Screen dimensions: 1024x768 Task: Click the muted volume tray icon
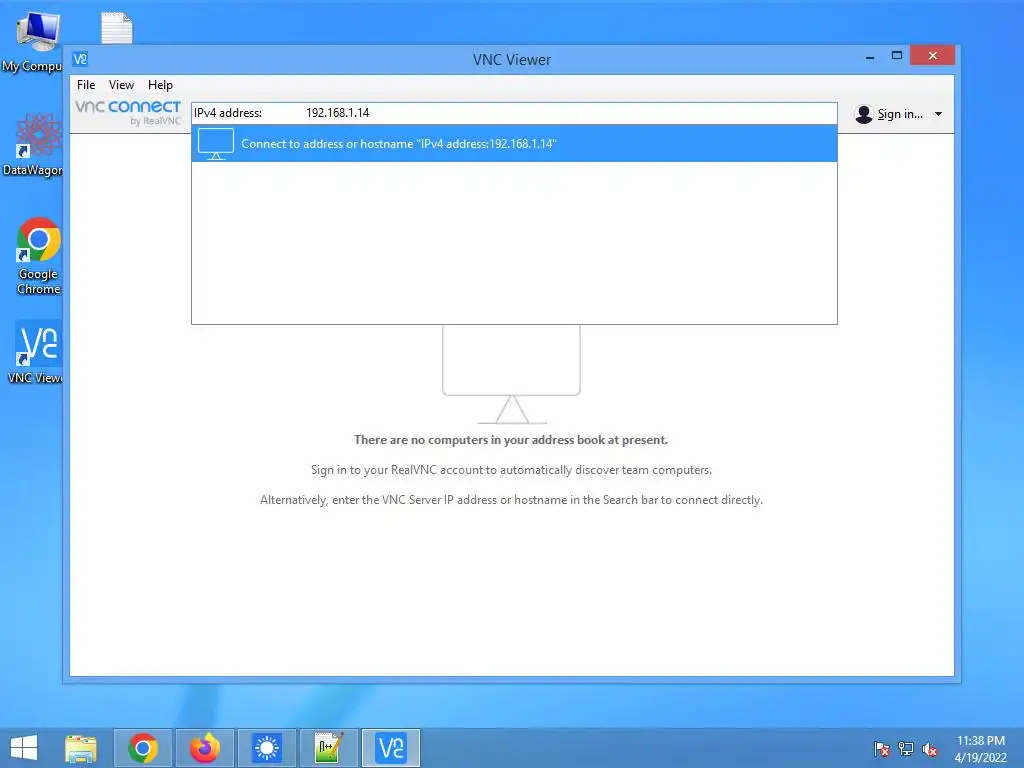[x=930, y=748]
